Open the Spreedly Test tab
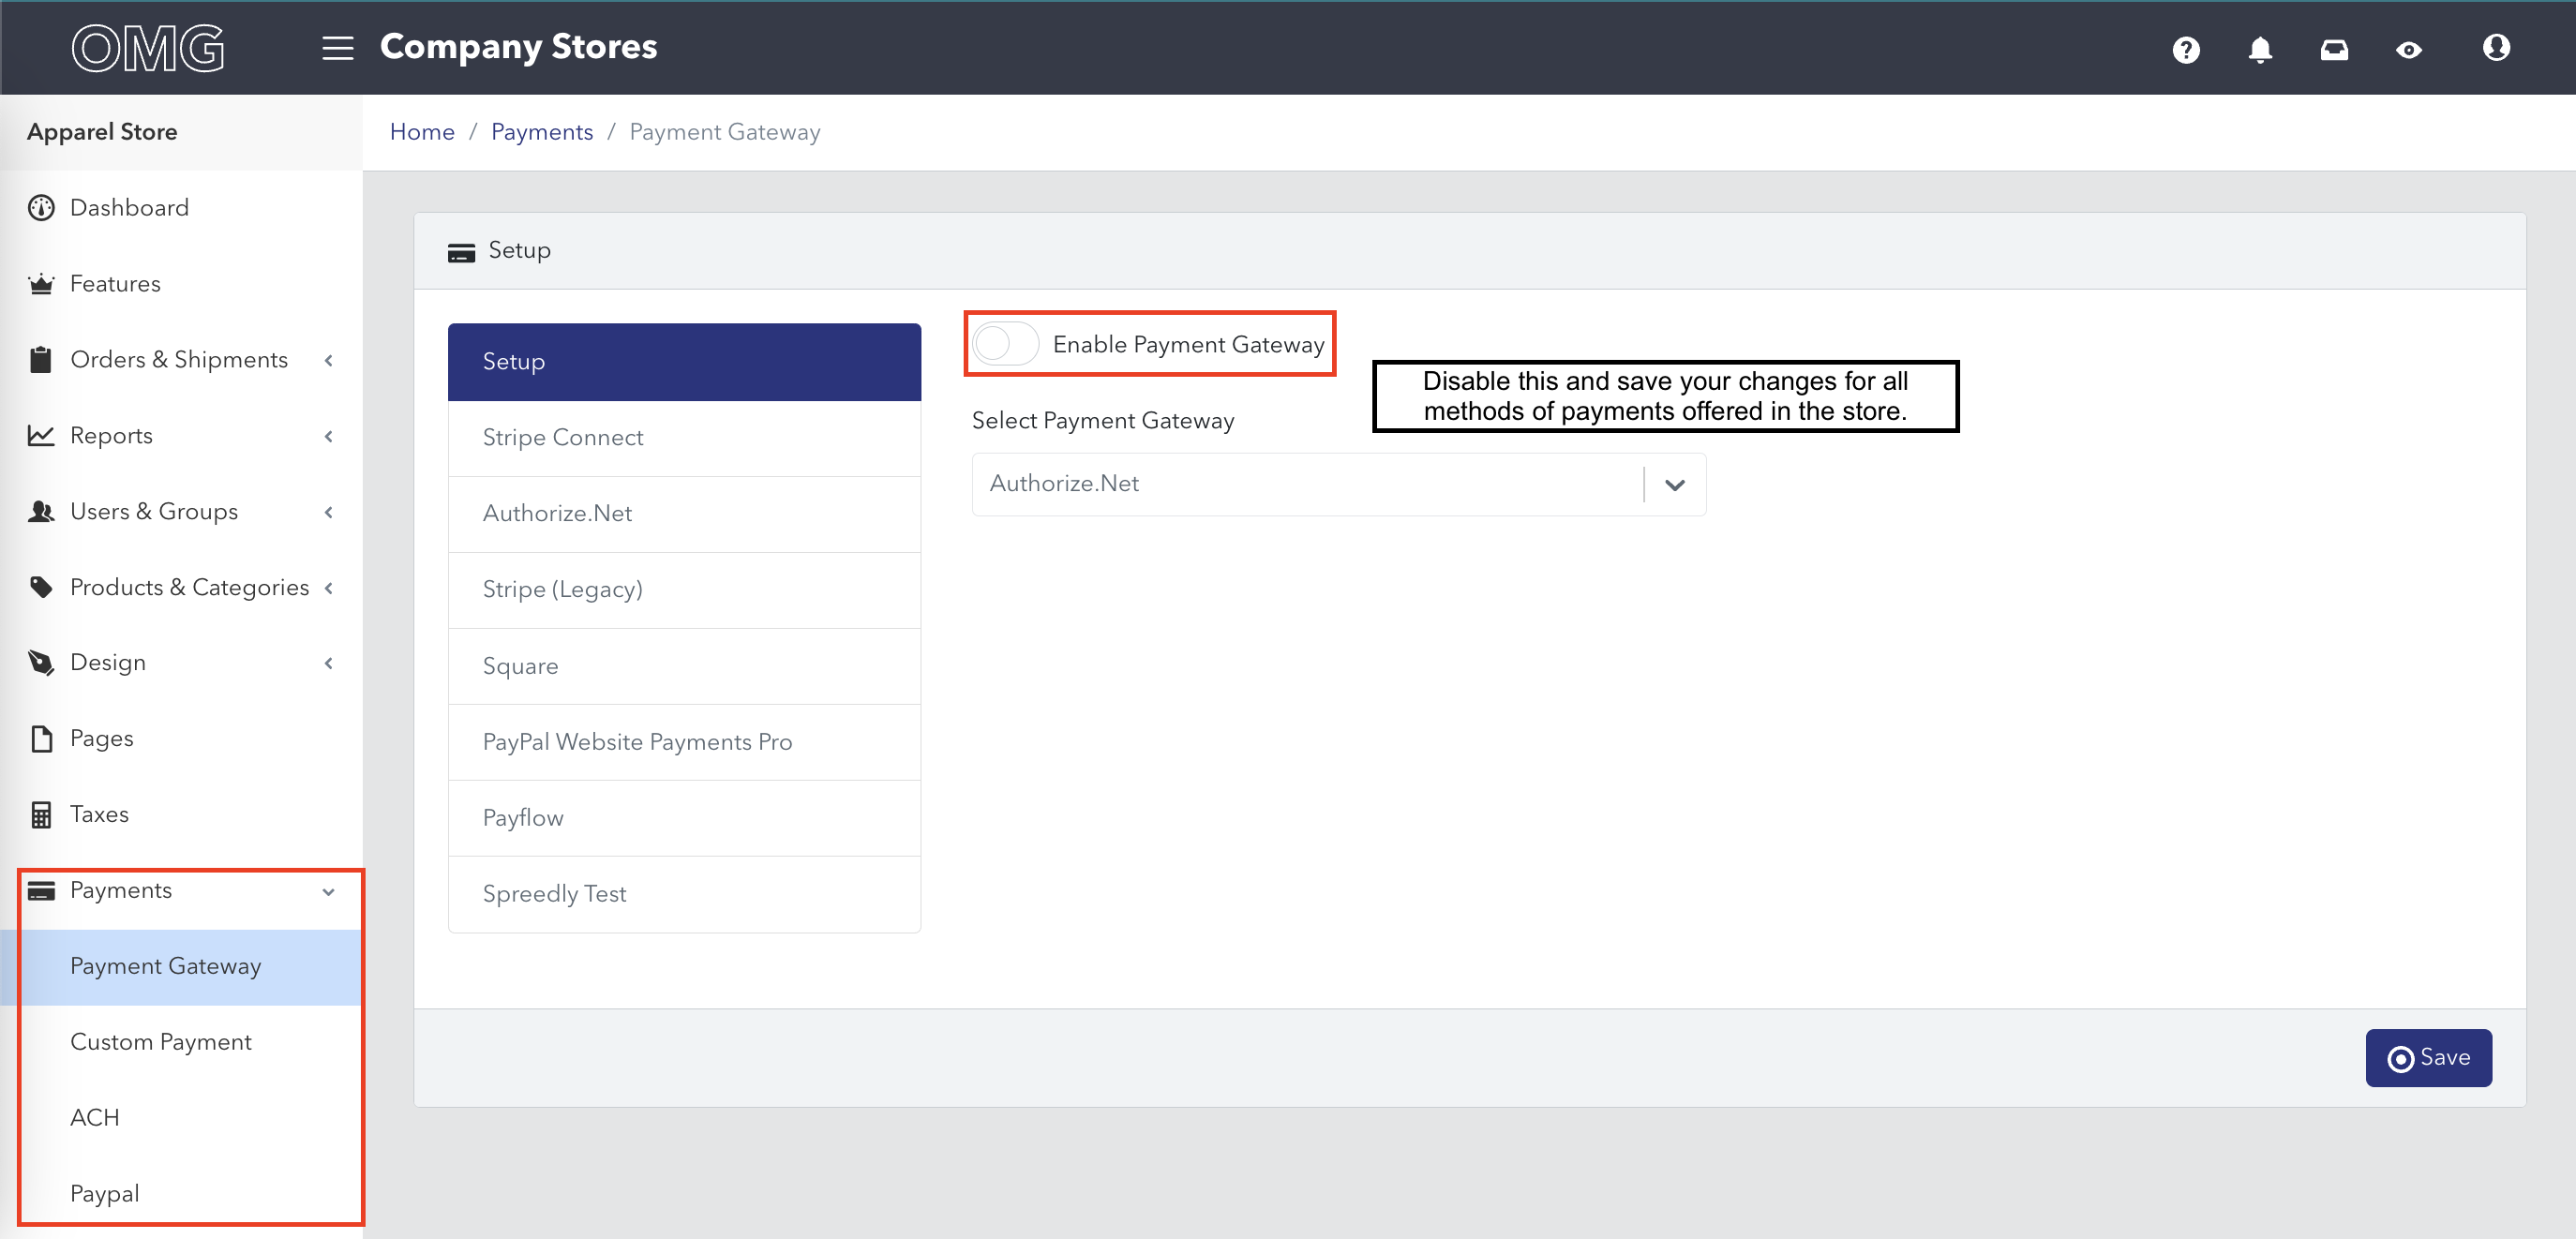The height and width of the screenshot is (1239, 2576). (x=684, y=894)
